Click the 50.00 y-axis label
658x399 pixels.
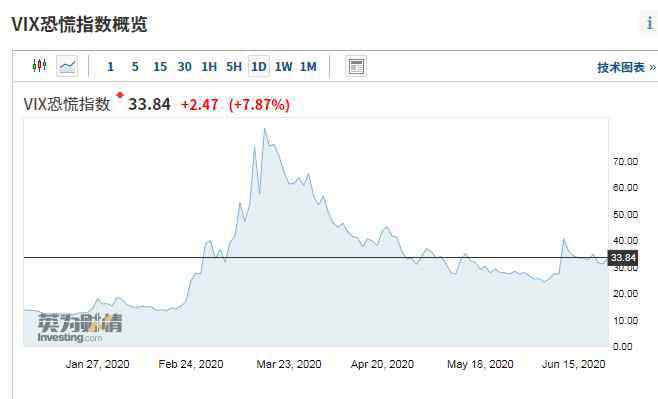tap(626, 214)
